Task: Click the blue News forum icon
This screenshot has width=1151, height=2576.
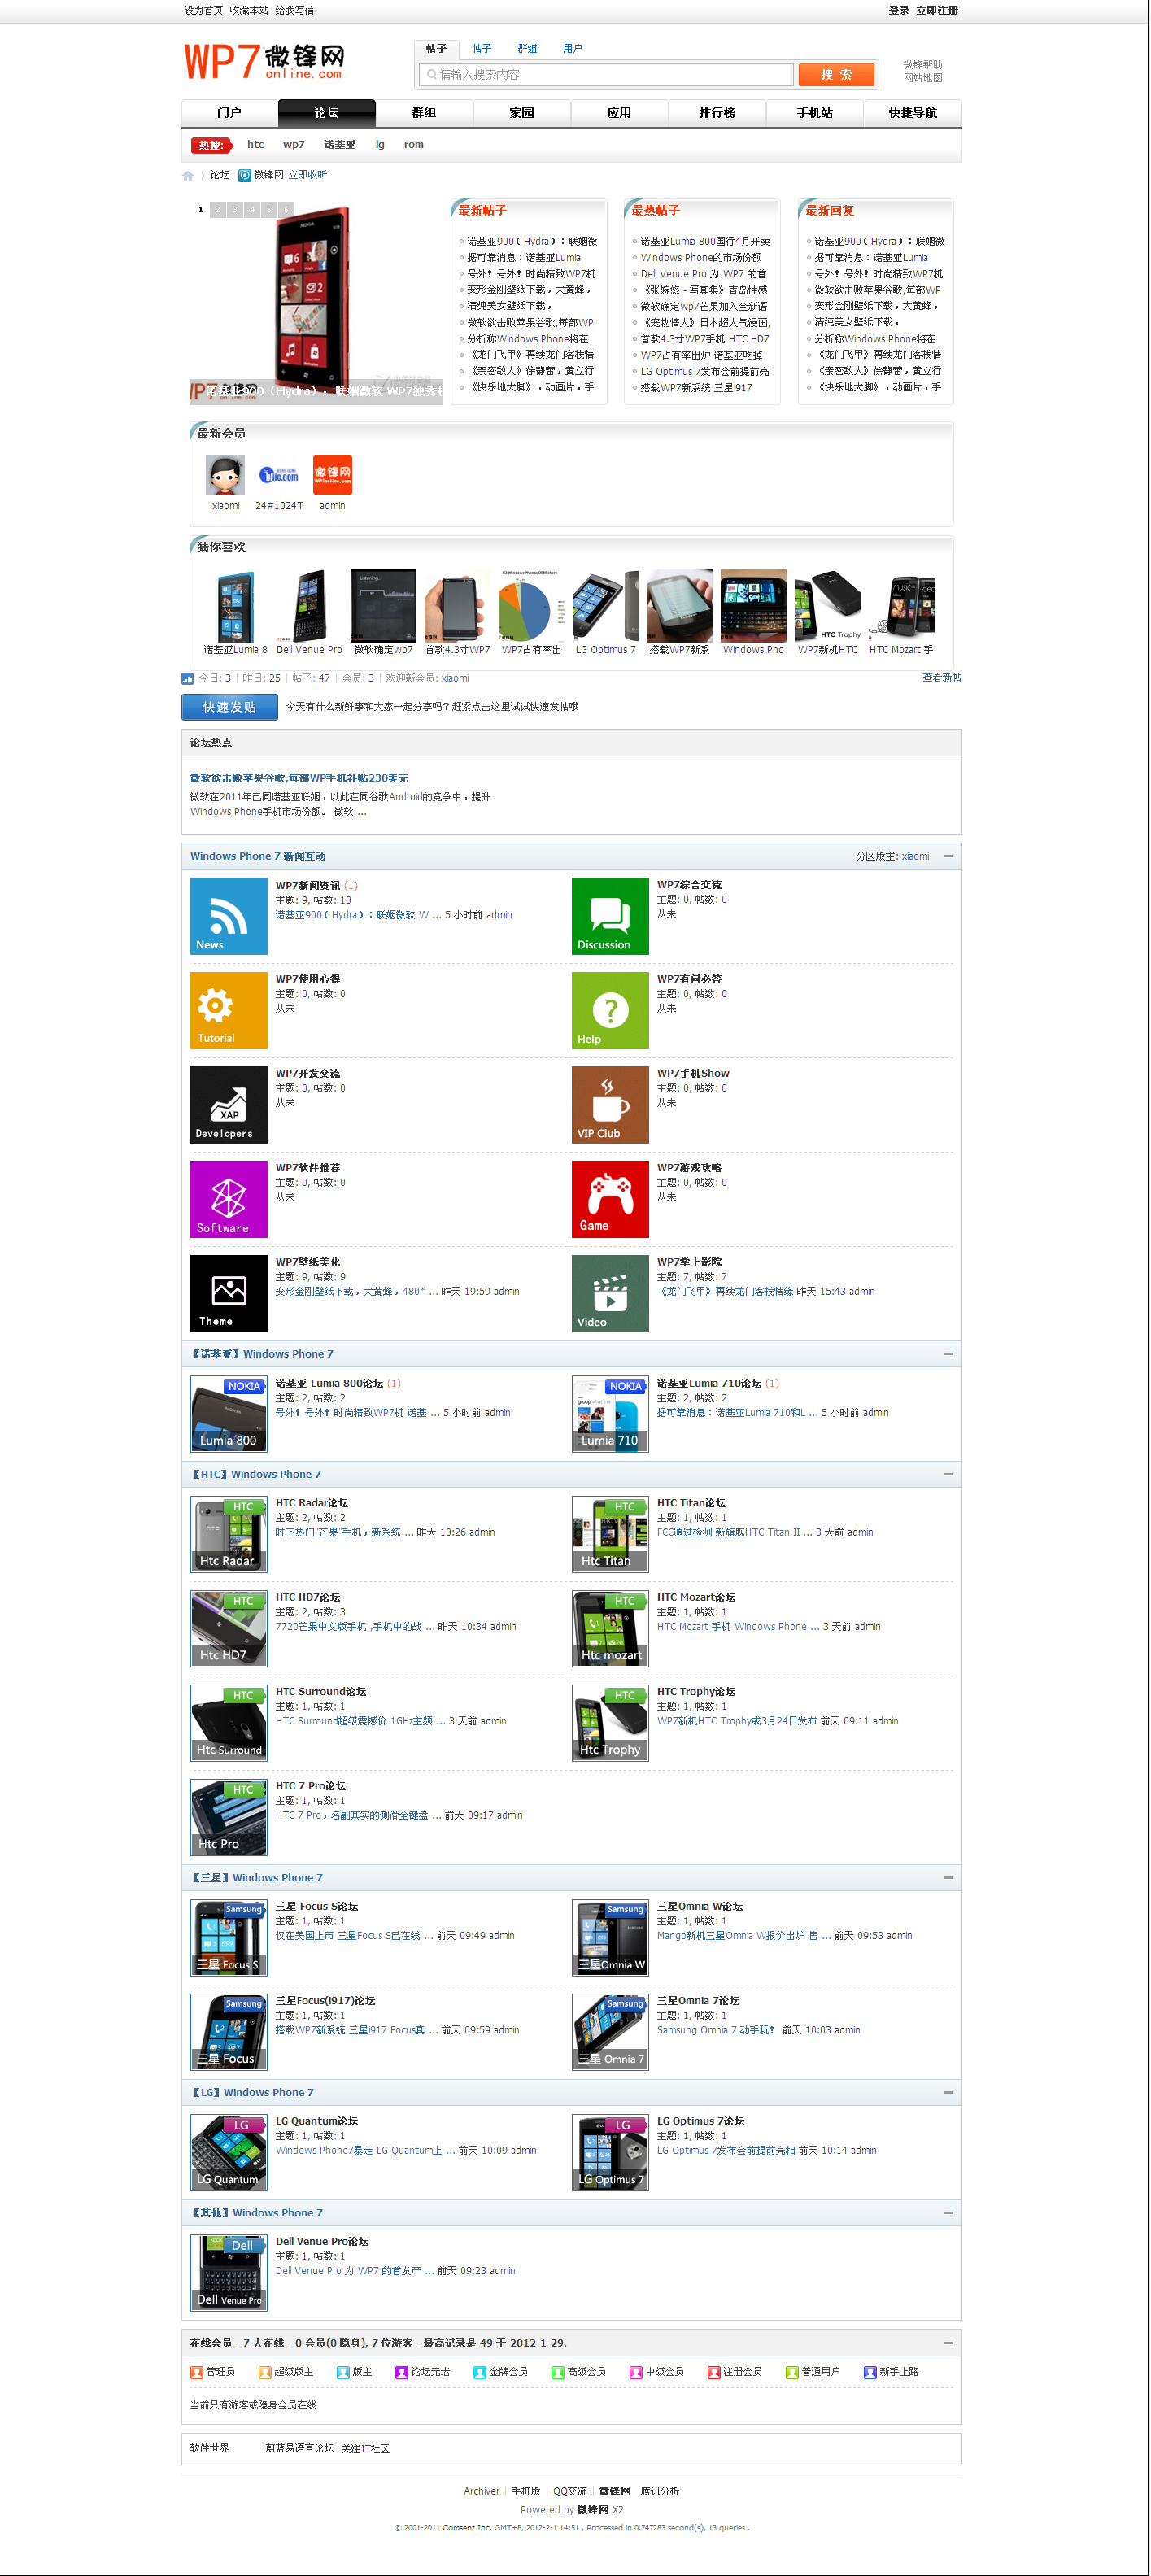Action: click(x=228, y=915)
